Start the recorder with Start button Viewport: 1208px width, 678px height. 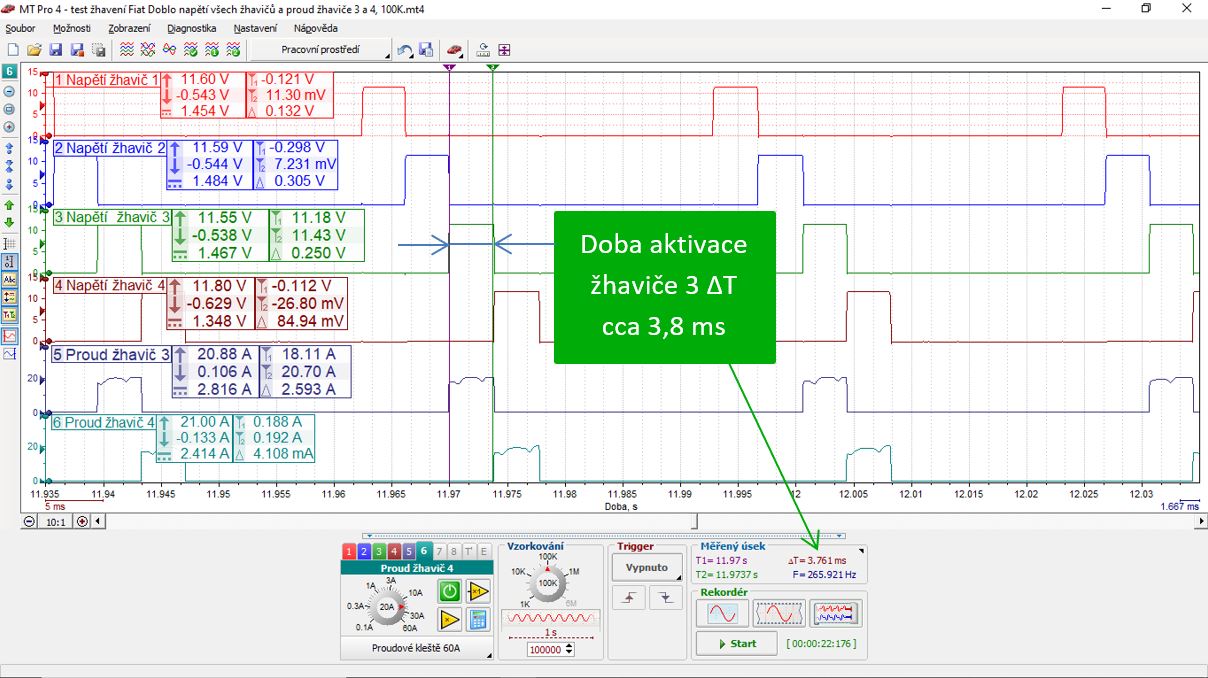[x=736, y=643]
